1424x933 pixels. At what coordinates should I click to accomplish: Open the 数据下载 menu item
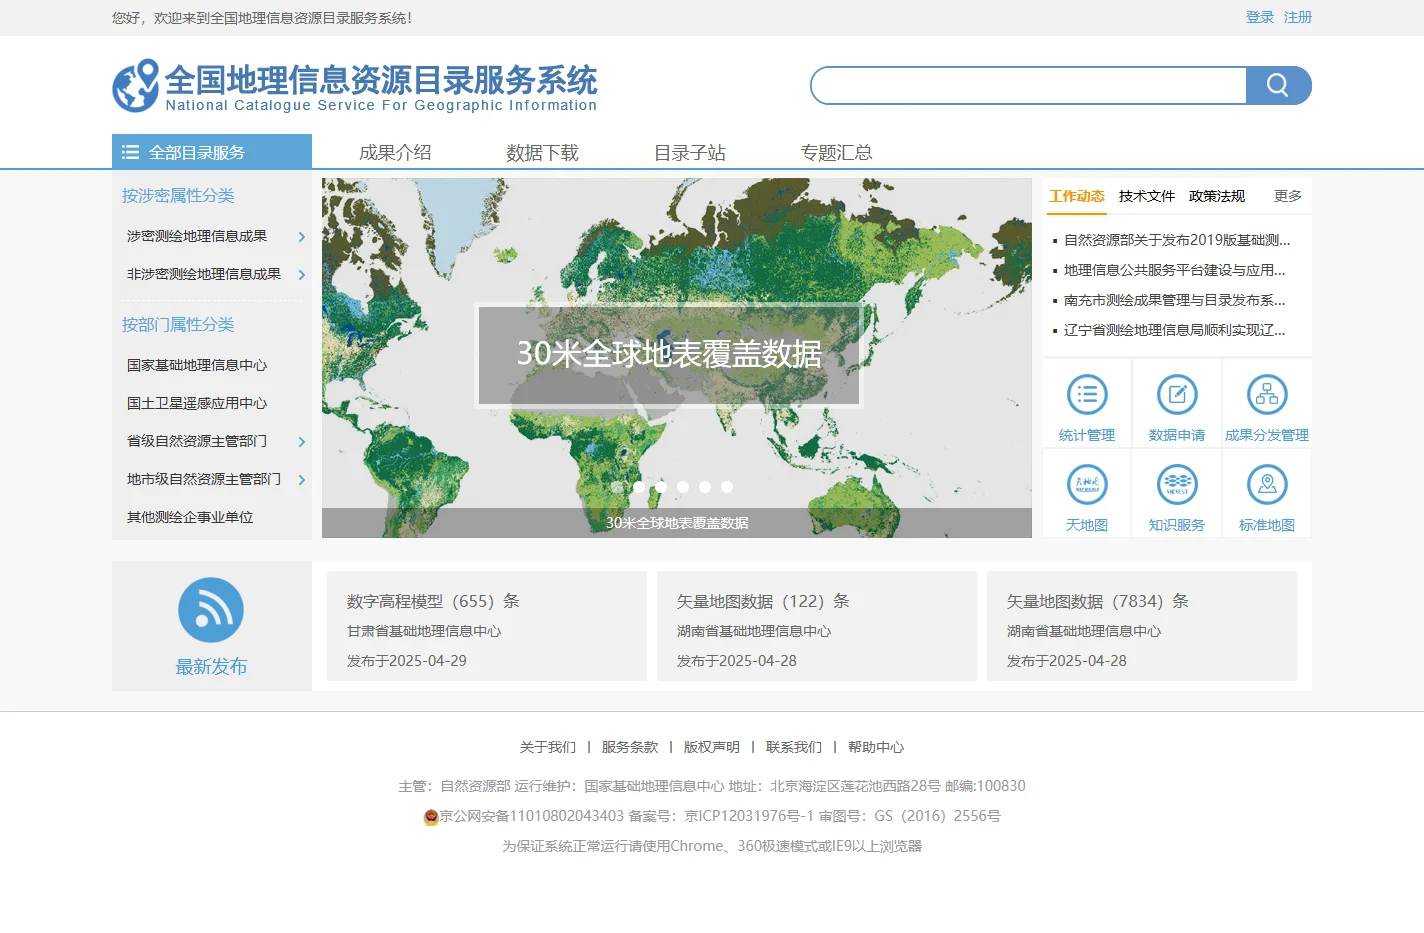[542, 153]
